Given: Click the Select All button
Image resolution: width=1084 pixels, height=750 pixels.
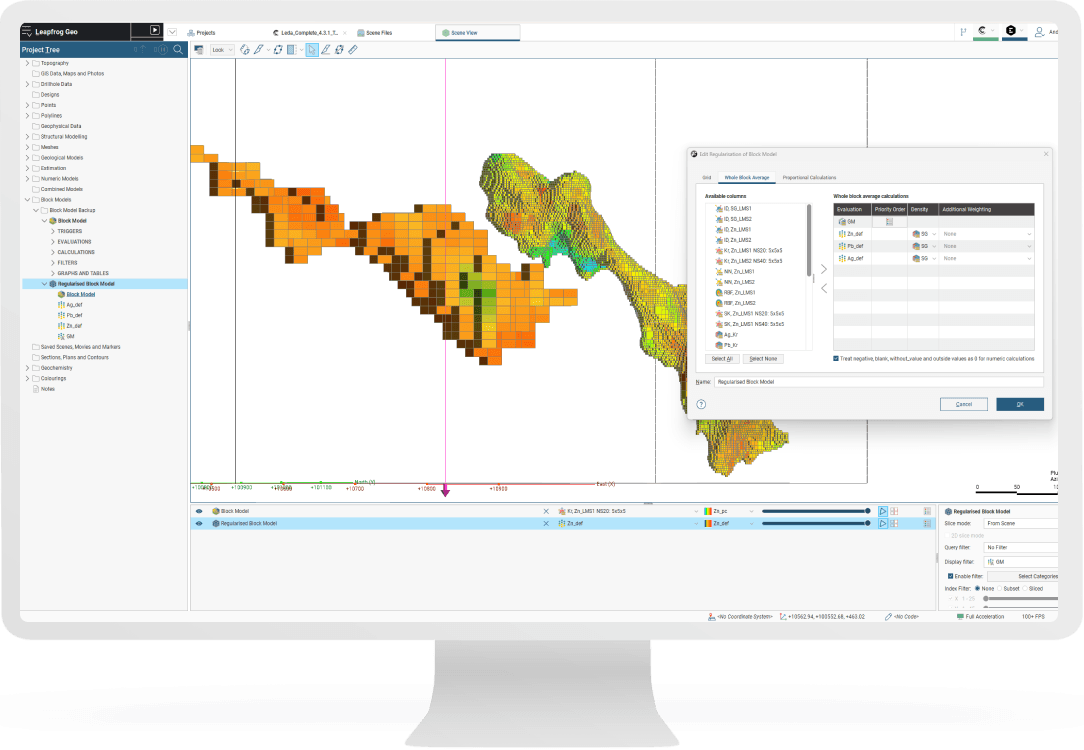Looking at the screenshot, I should [x=722, y=359].
